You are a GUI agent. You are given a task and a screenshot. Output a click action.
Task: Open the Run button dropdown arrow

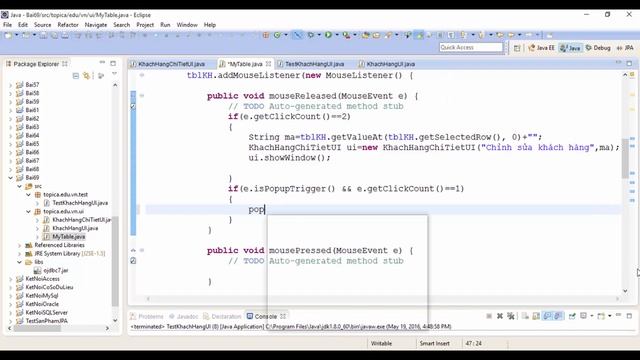[x=337, y=35]
